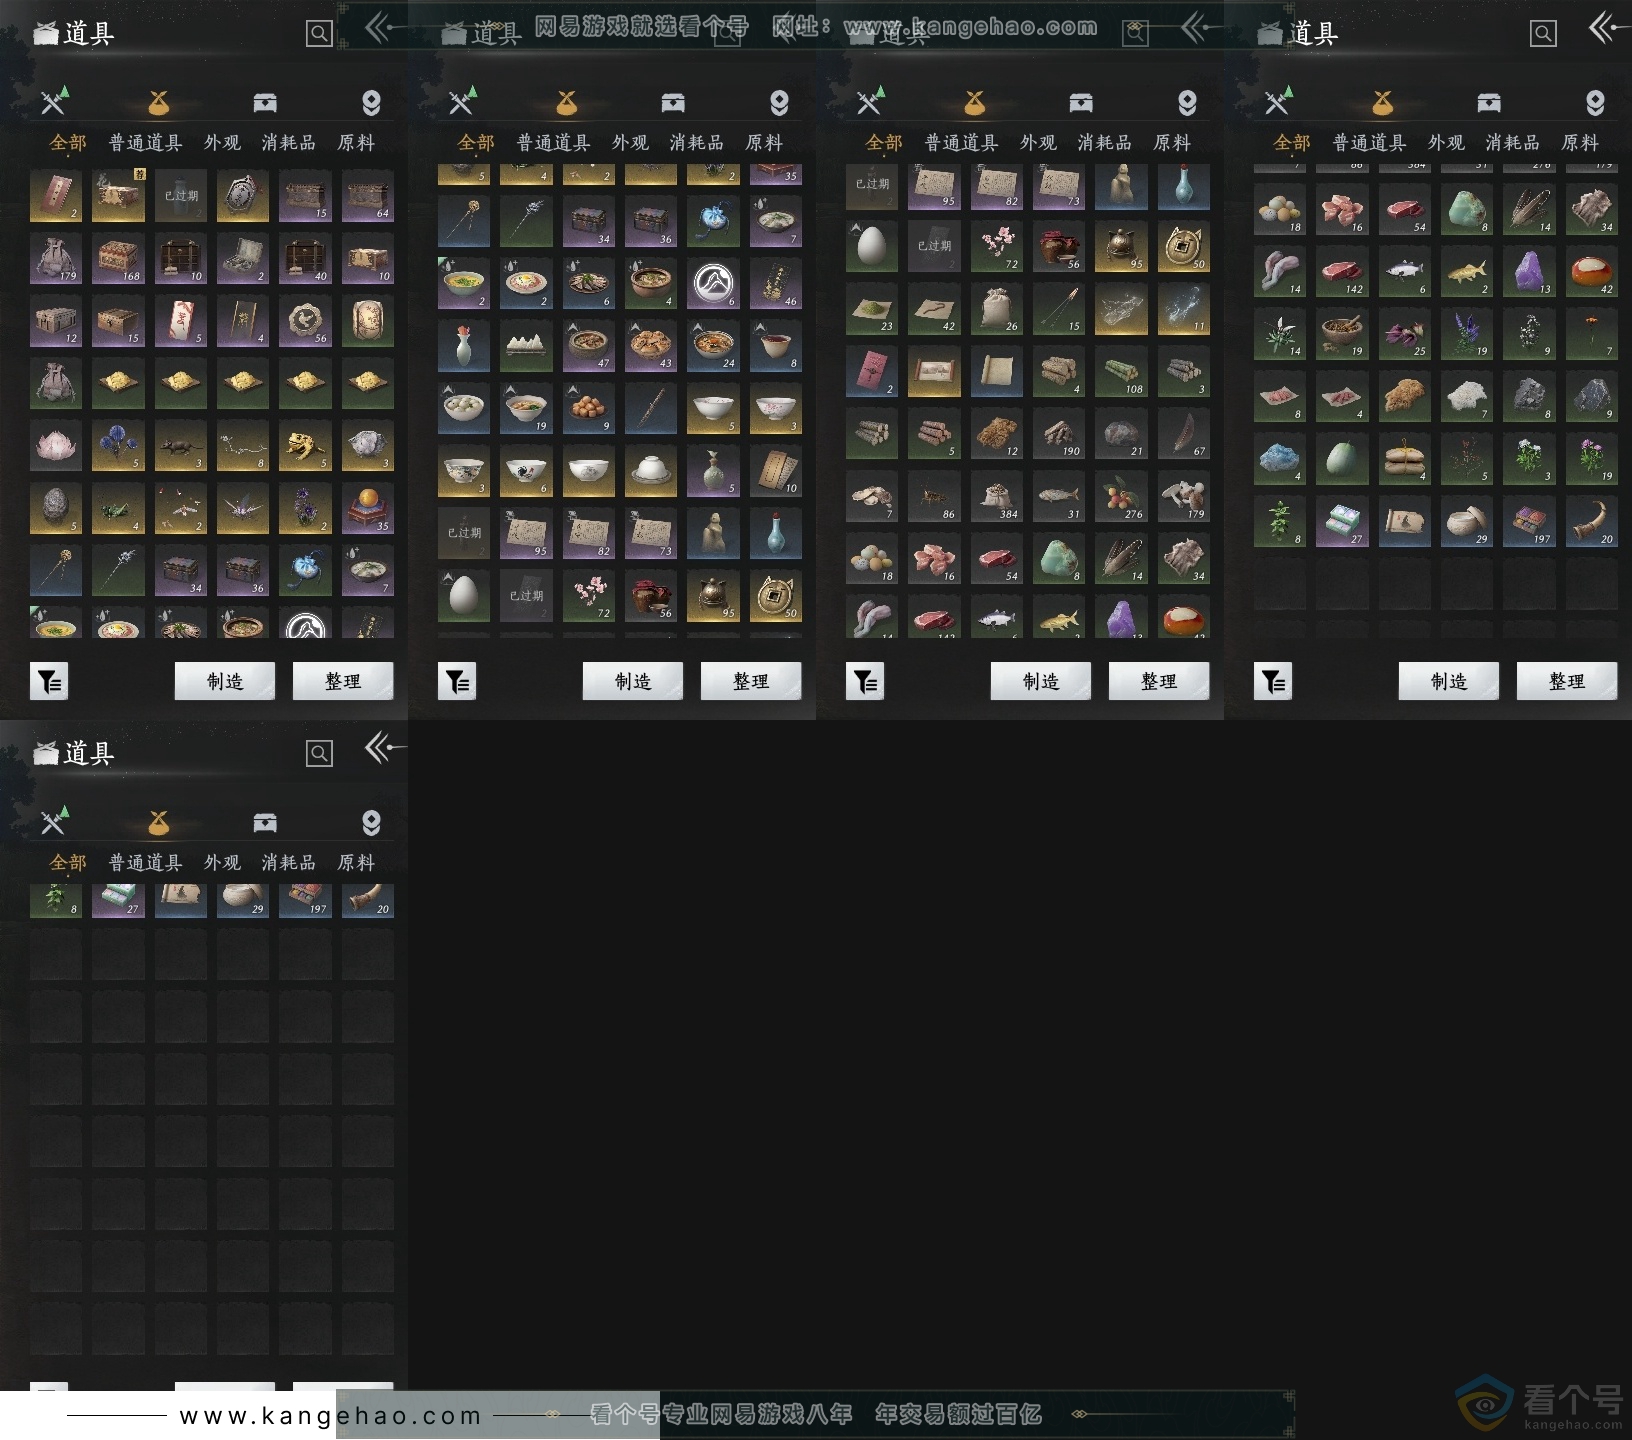Click the purple chest with count 64

(x=368, y=196)
